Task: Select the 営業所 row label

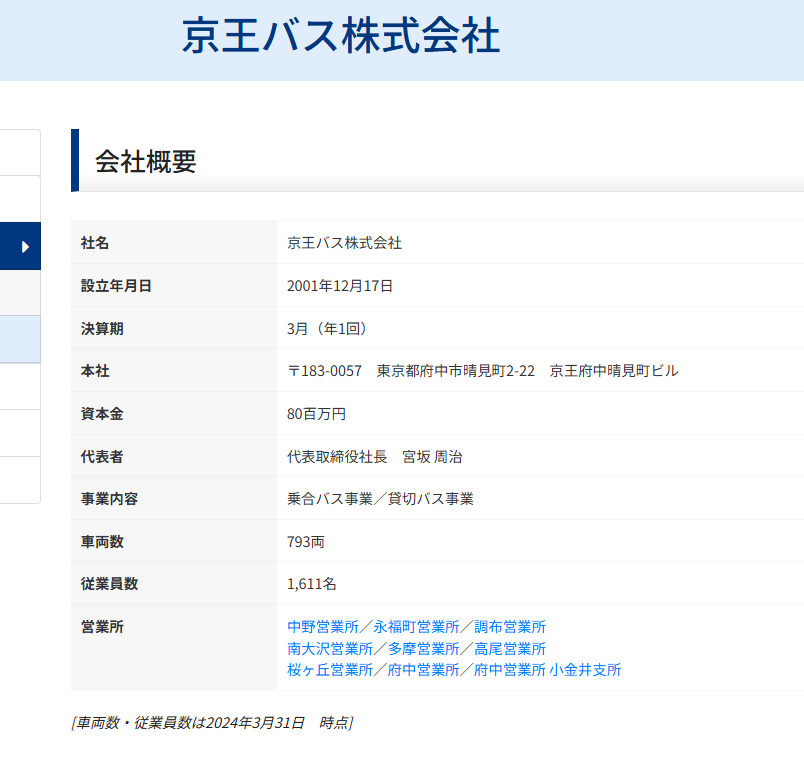Action: pyautogui.click(x=102, y=626)
